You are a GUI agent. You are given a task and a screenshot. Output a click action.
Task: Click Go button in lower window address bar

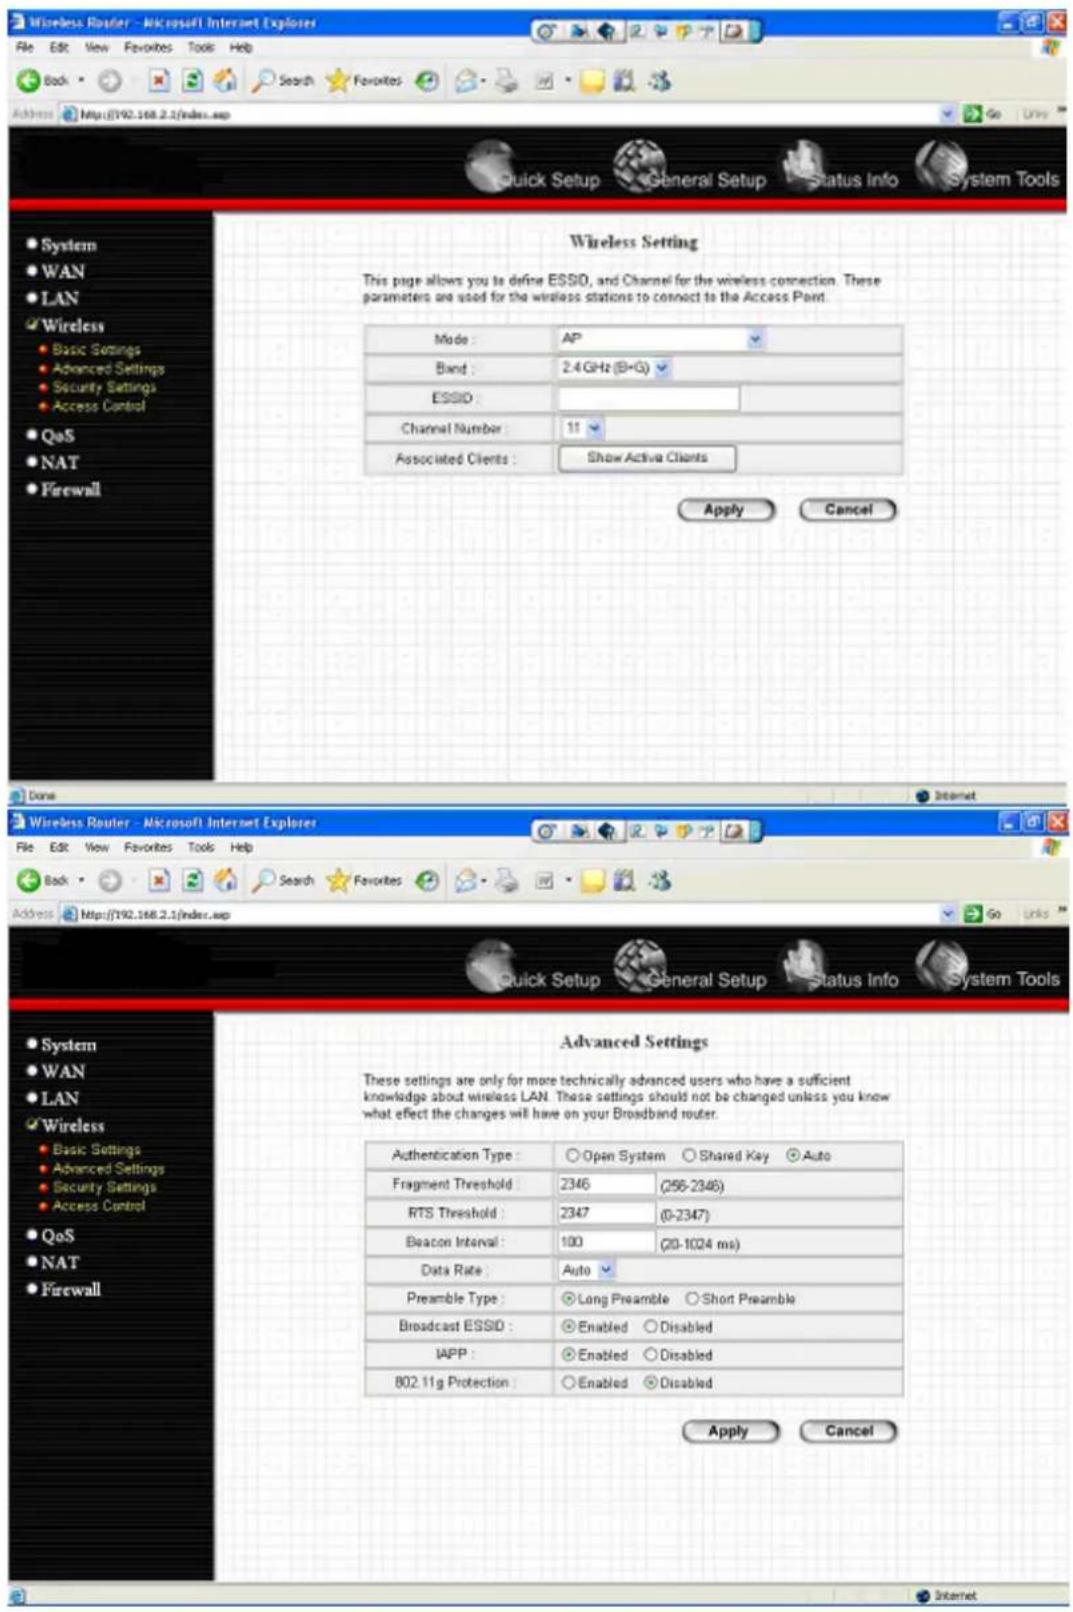tap(982, 914)
